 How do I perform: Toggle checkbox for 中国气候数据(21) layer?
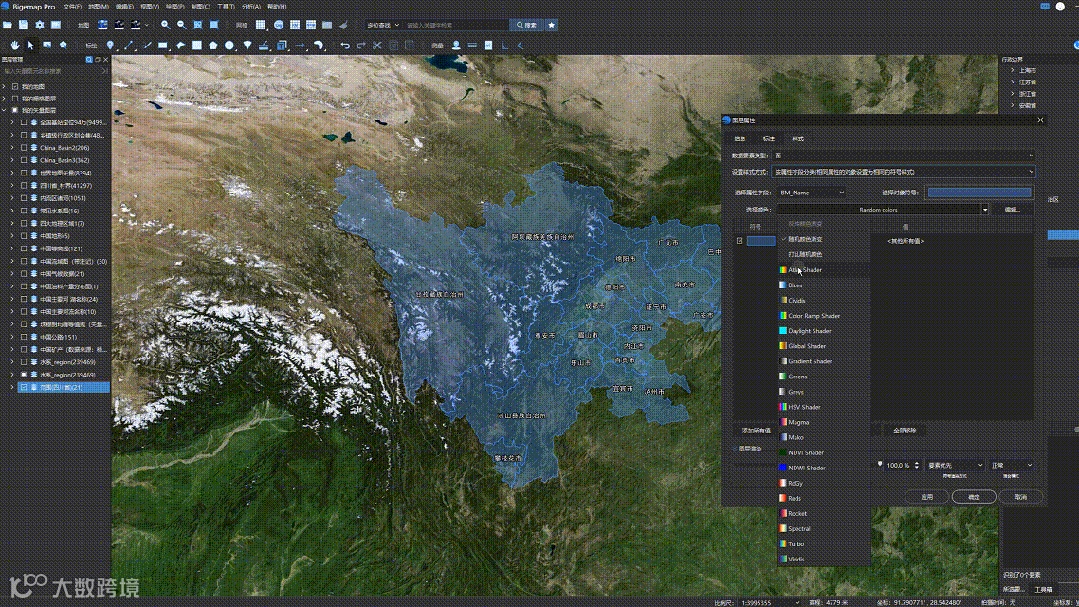point(24,274)
